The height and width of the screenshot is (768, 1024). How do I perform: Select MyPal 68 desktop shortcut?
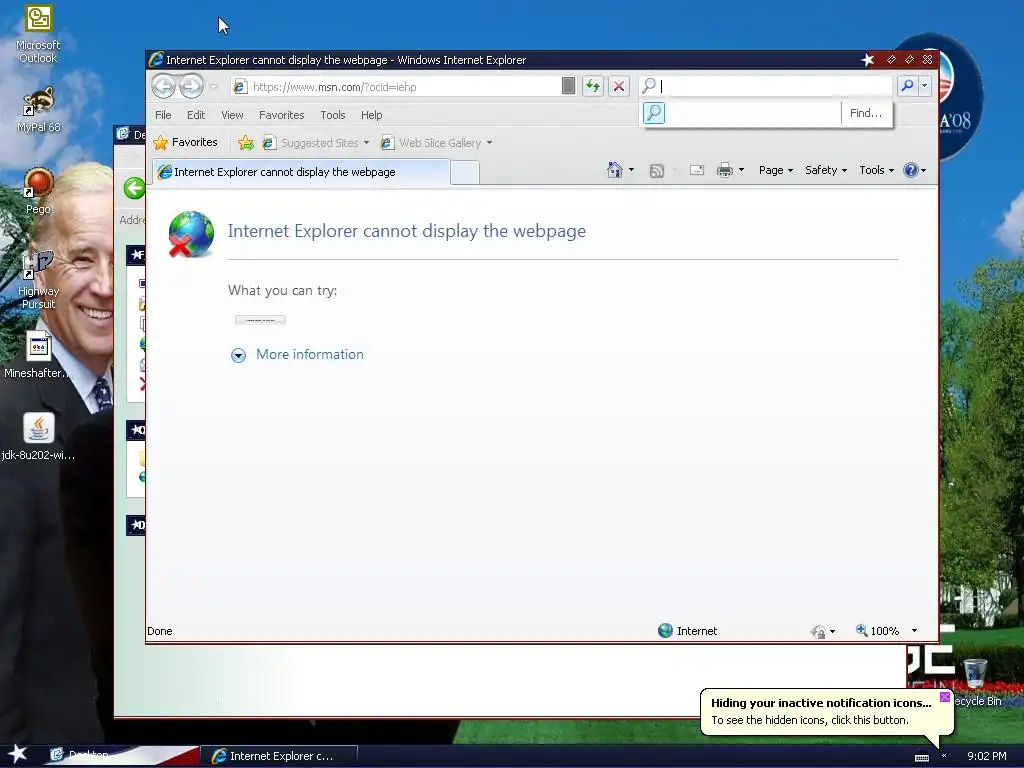click(38, 110)
